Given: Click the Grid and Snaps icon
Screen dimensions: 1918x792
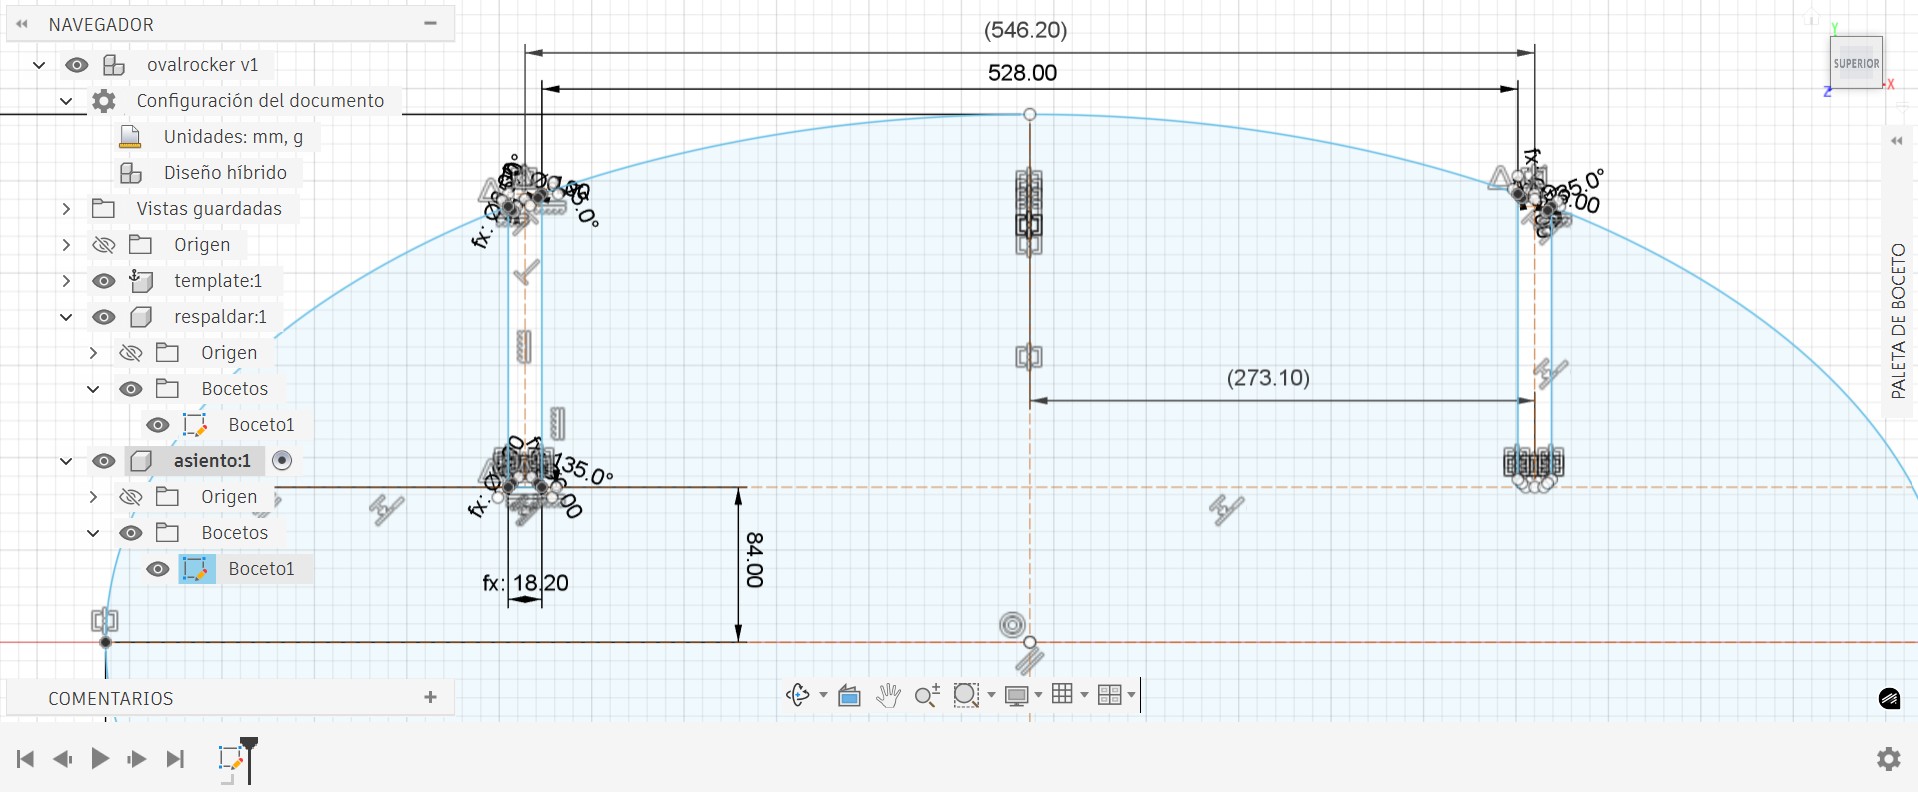Looking at the screenshot, I should coord(1062,694).
